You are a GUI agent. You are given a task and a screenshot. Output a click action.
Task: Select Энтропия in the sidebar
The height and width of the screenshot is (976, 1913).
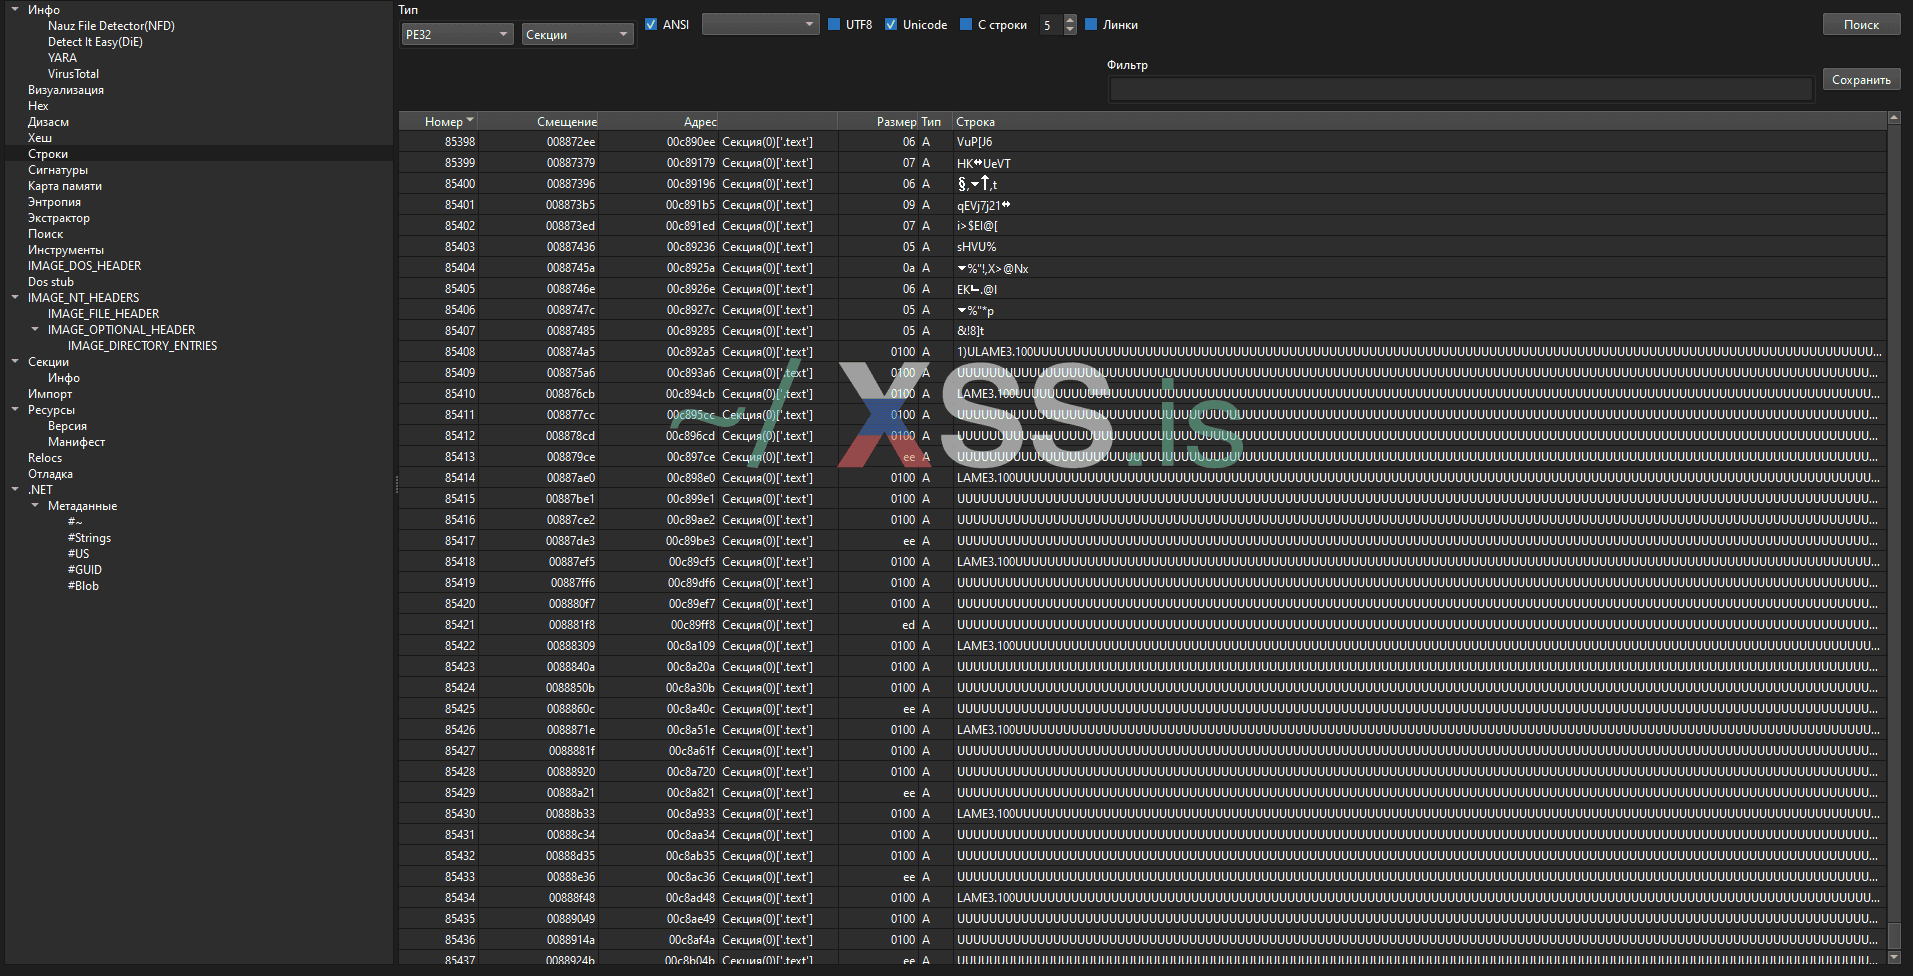pos(54,202)
